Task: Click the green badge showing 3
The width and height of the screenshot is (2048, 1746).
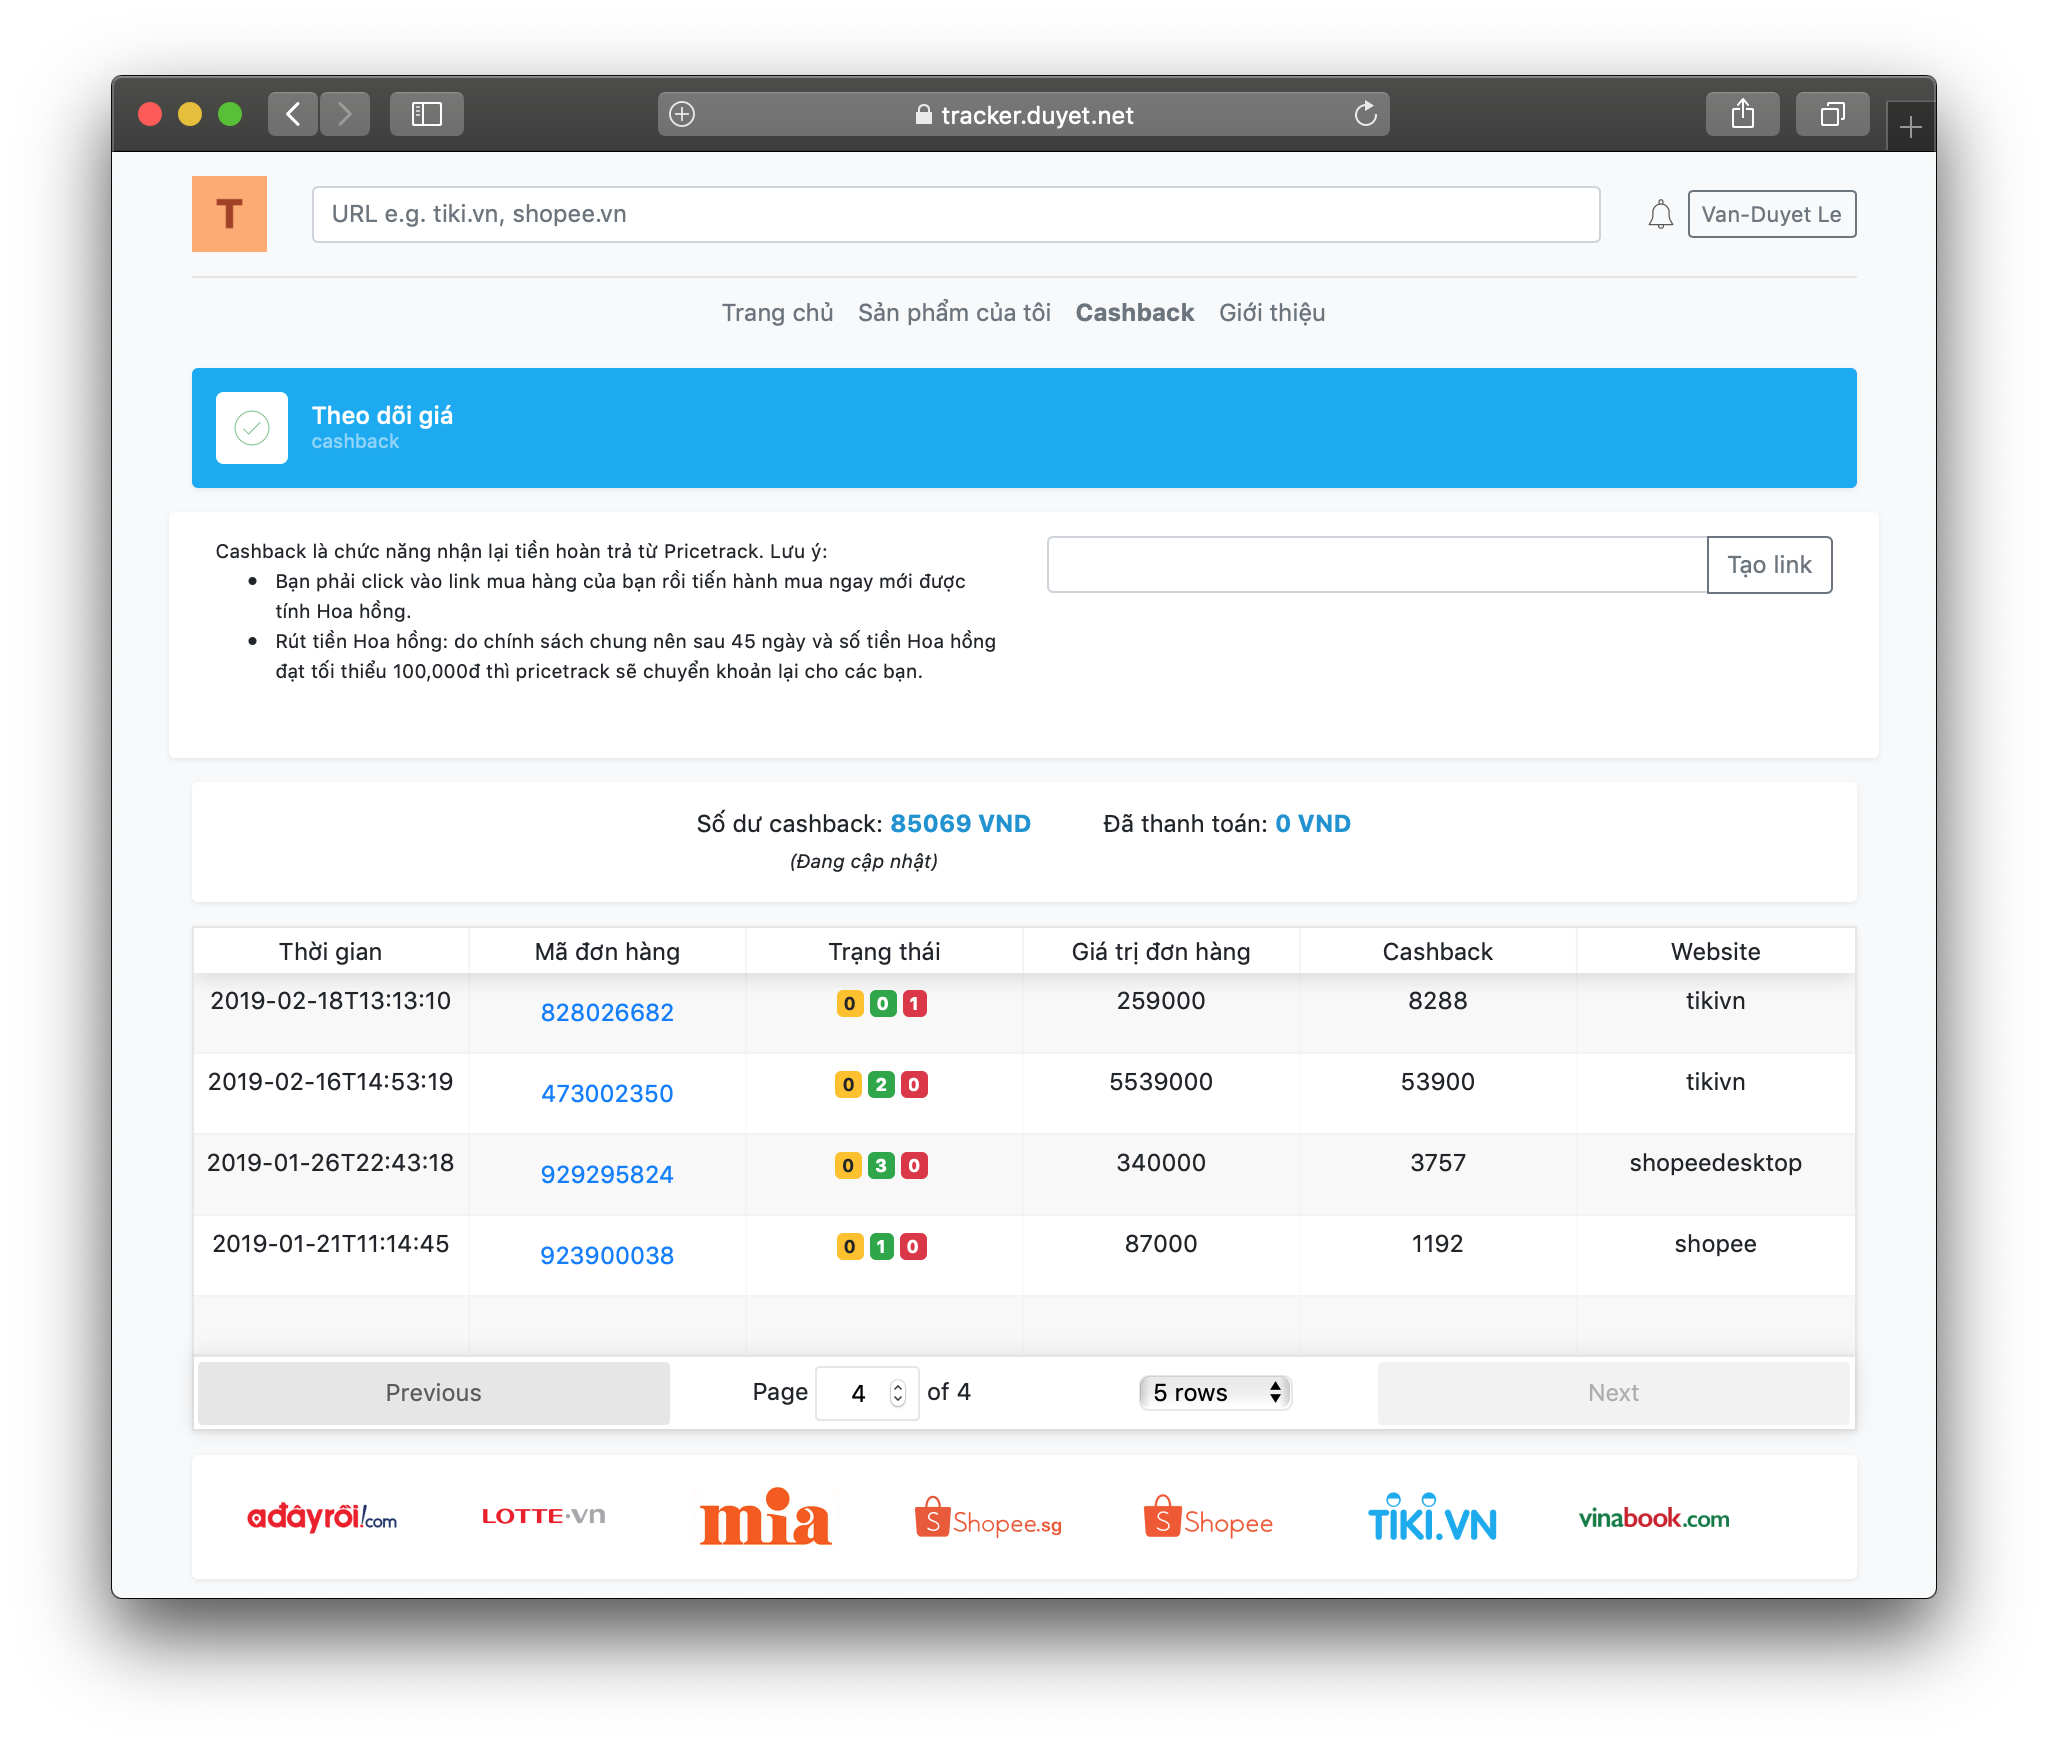Action: point(881,1165)
